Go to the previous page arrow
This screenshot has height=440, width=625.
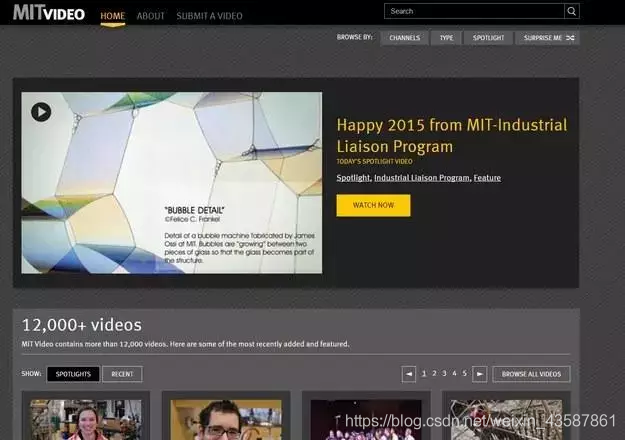[409, 374]
